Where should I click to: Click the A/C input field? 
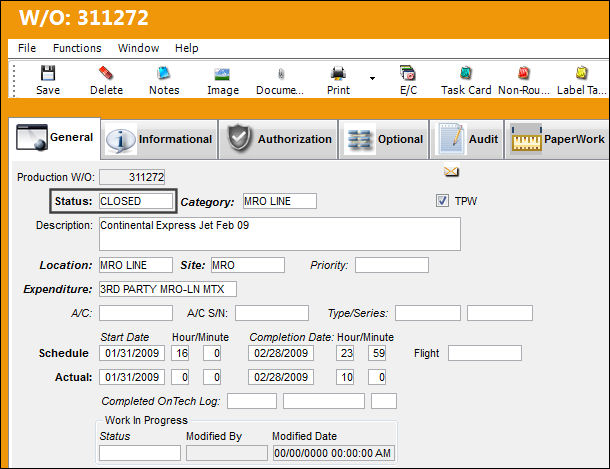tap(136, 313)
